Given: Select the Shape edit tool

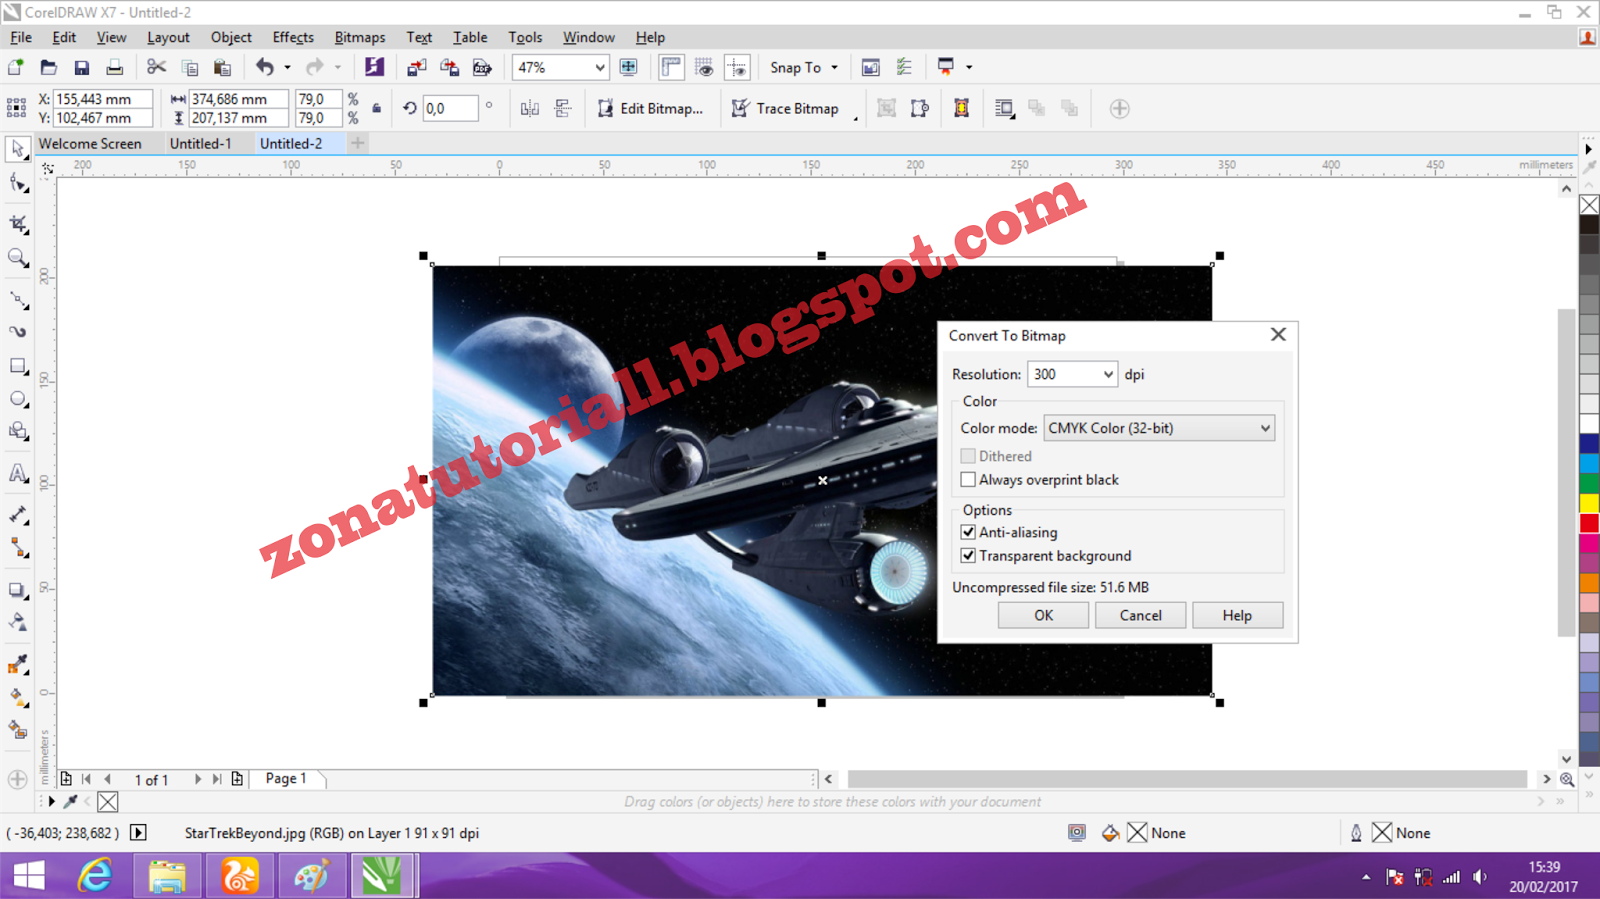Looking at the screenshot, I should coord(18,183).
